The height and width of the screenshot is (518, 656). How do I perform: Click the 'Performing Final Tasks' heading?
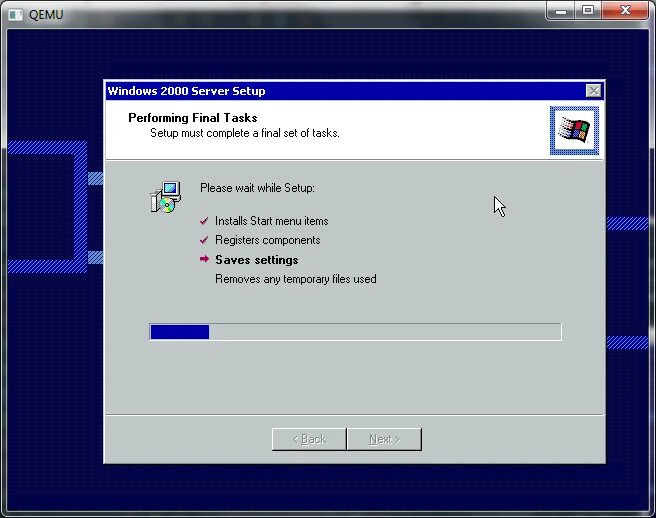(x=193, y=118)
